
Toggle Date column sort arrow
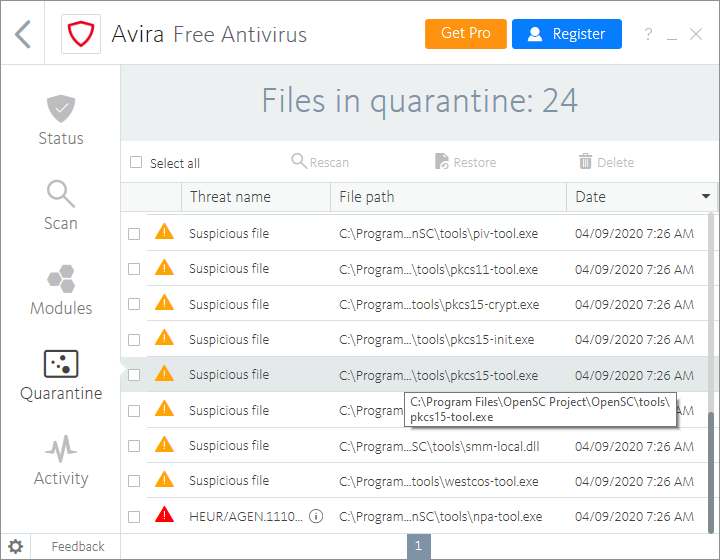pos(706,196)
